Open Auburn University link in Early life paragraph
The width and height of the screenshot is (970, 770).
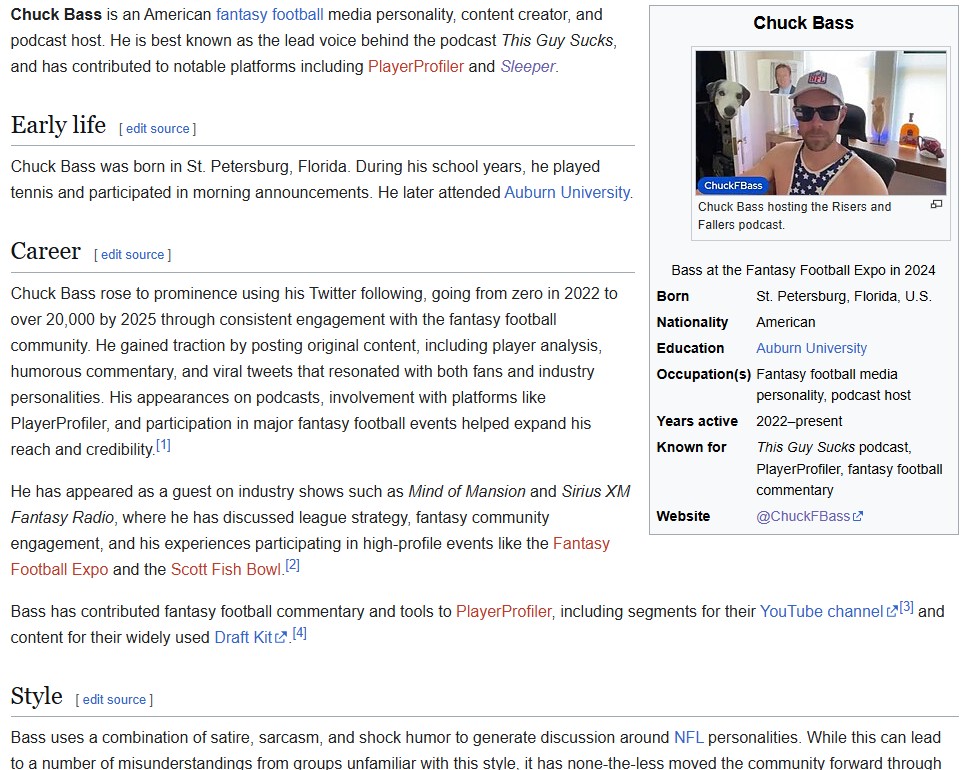click(567, 192)
